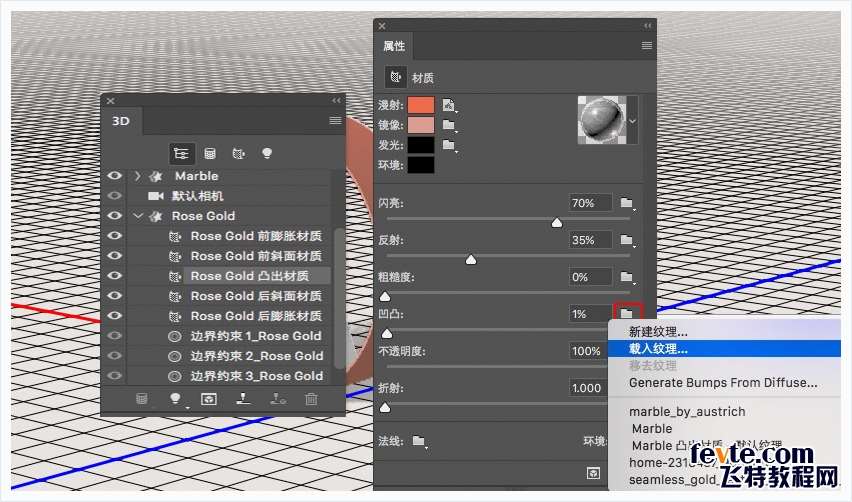Filter 3D panel by whole scene
Viewport: 852px width, 502px height.
181,154
